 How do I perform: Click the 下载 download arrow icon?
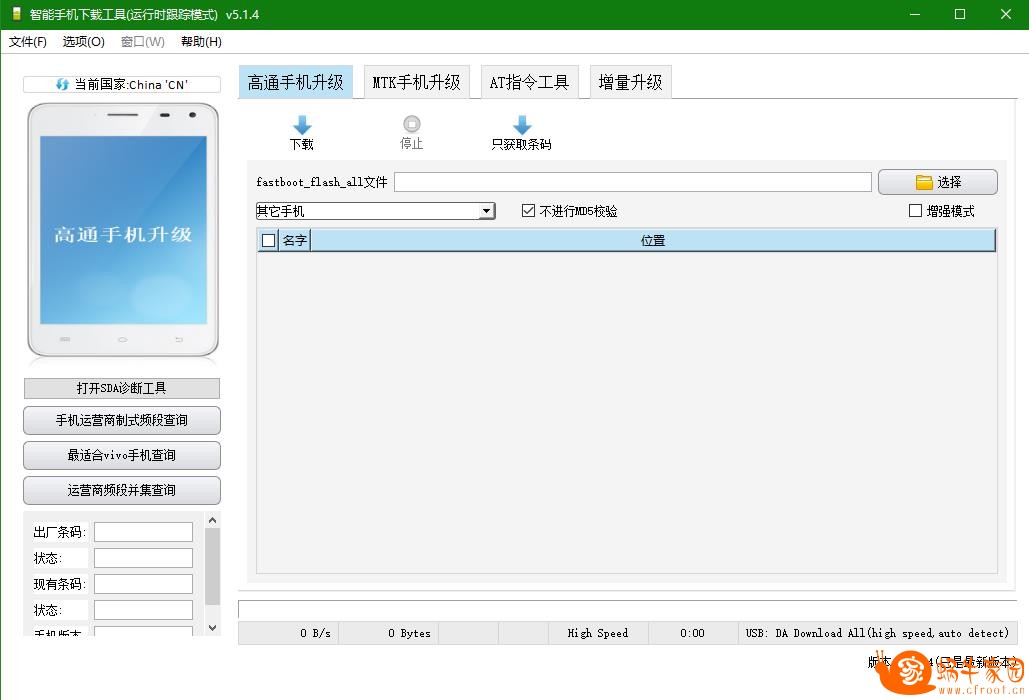tap(302, 125)
